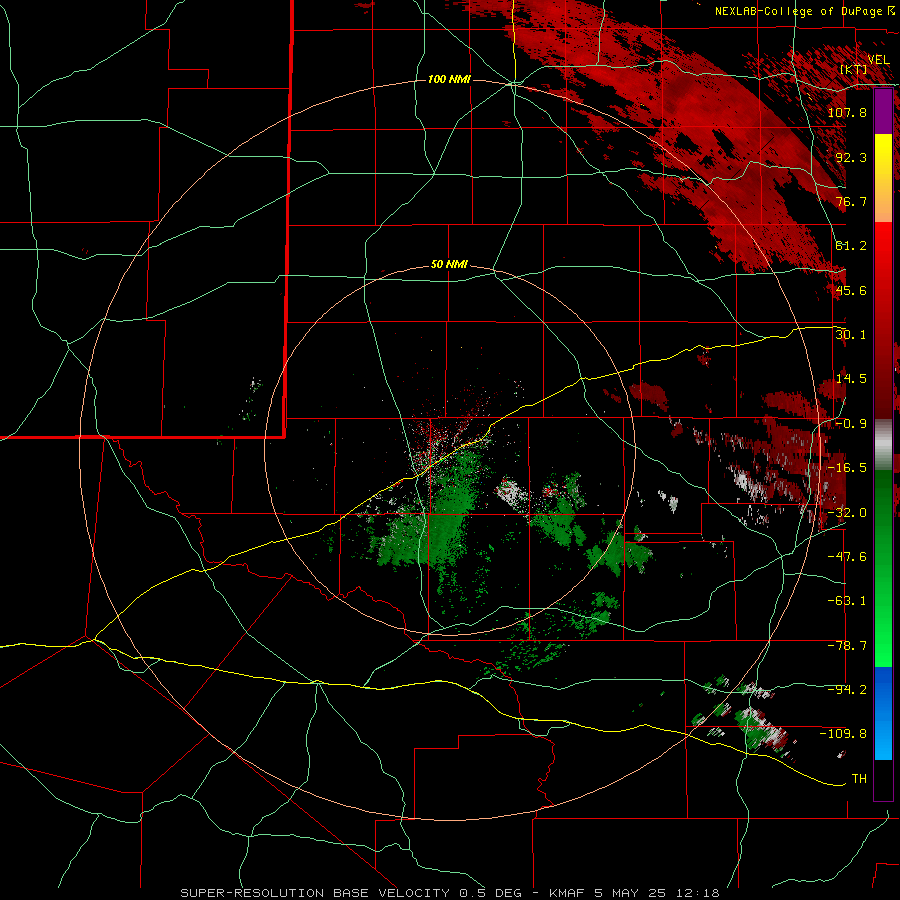Click the -16.5 velocity scale value
This screenshot has width=900, height=900.
tap(847, 468)
